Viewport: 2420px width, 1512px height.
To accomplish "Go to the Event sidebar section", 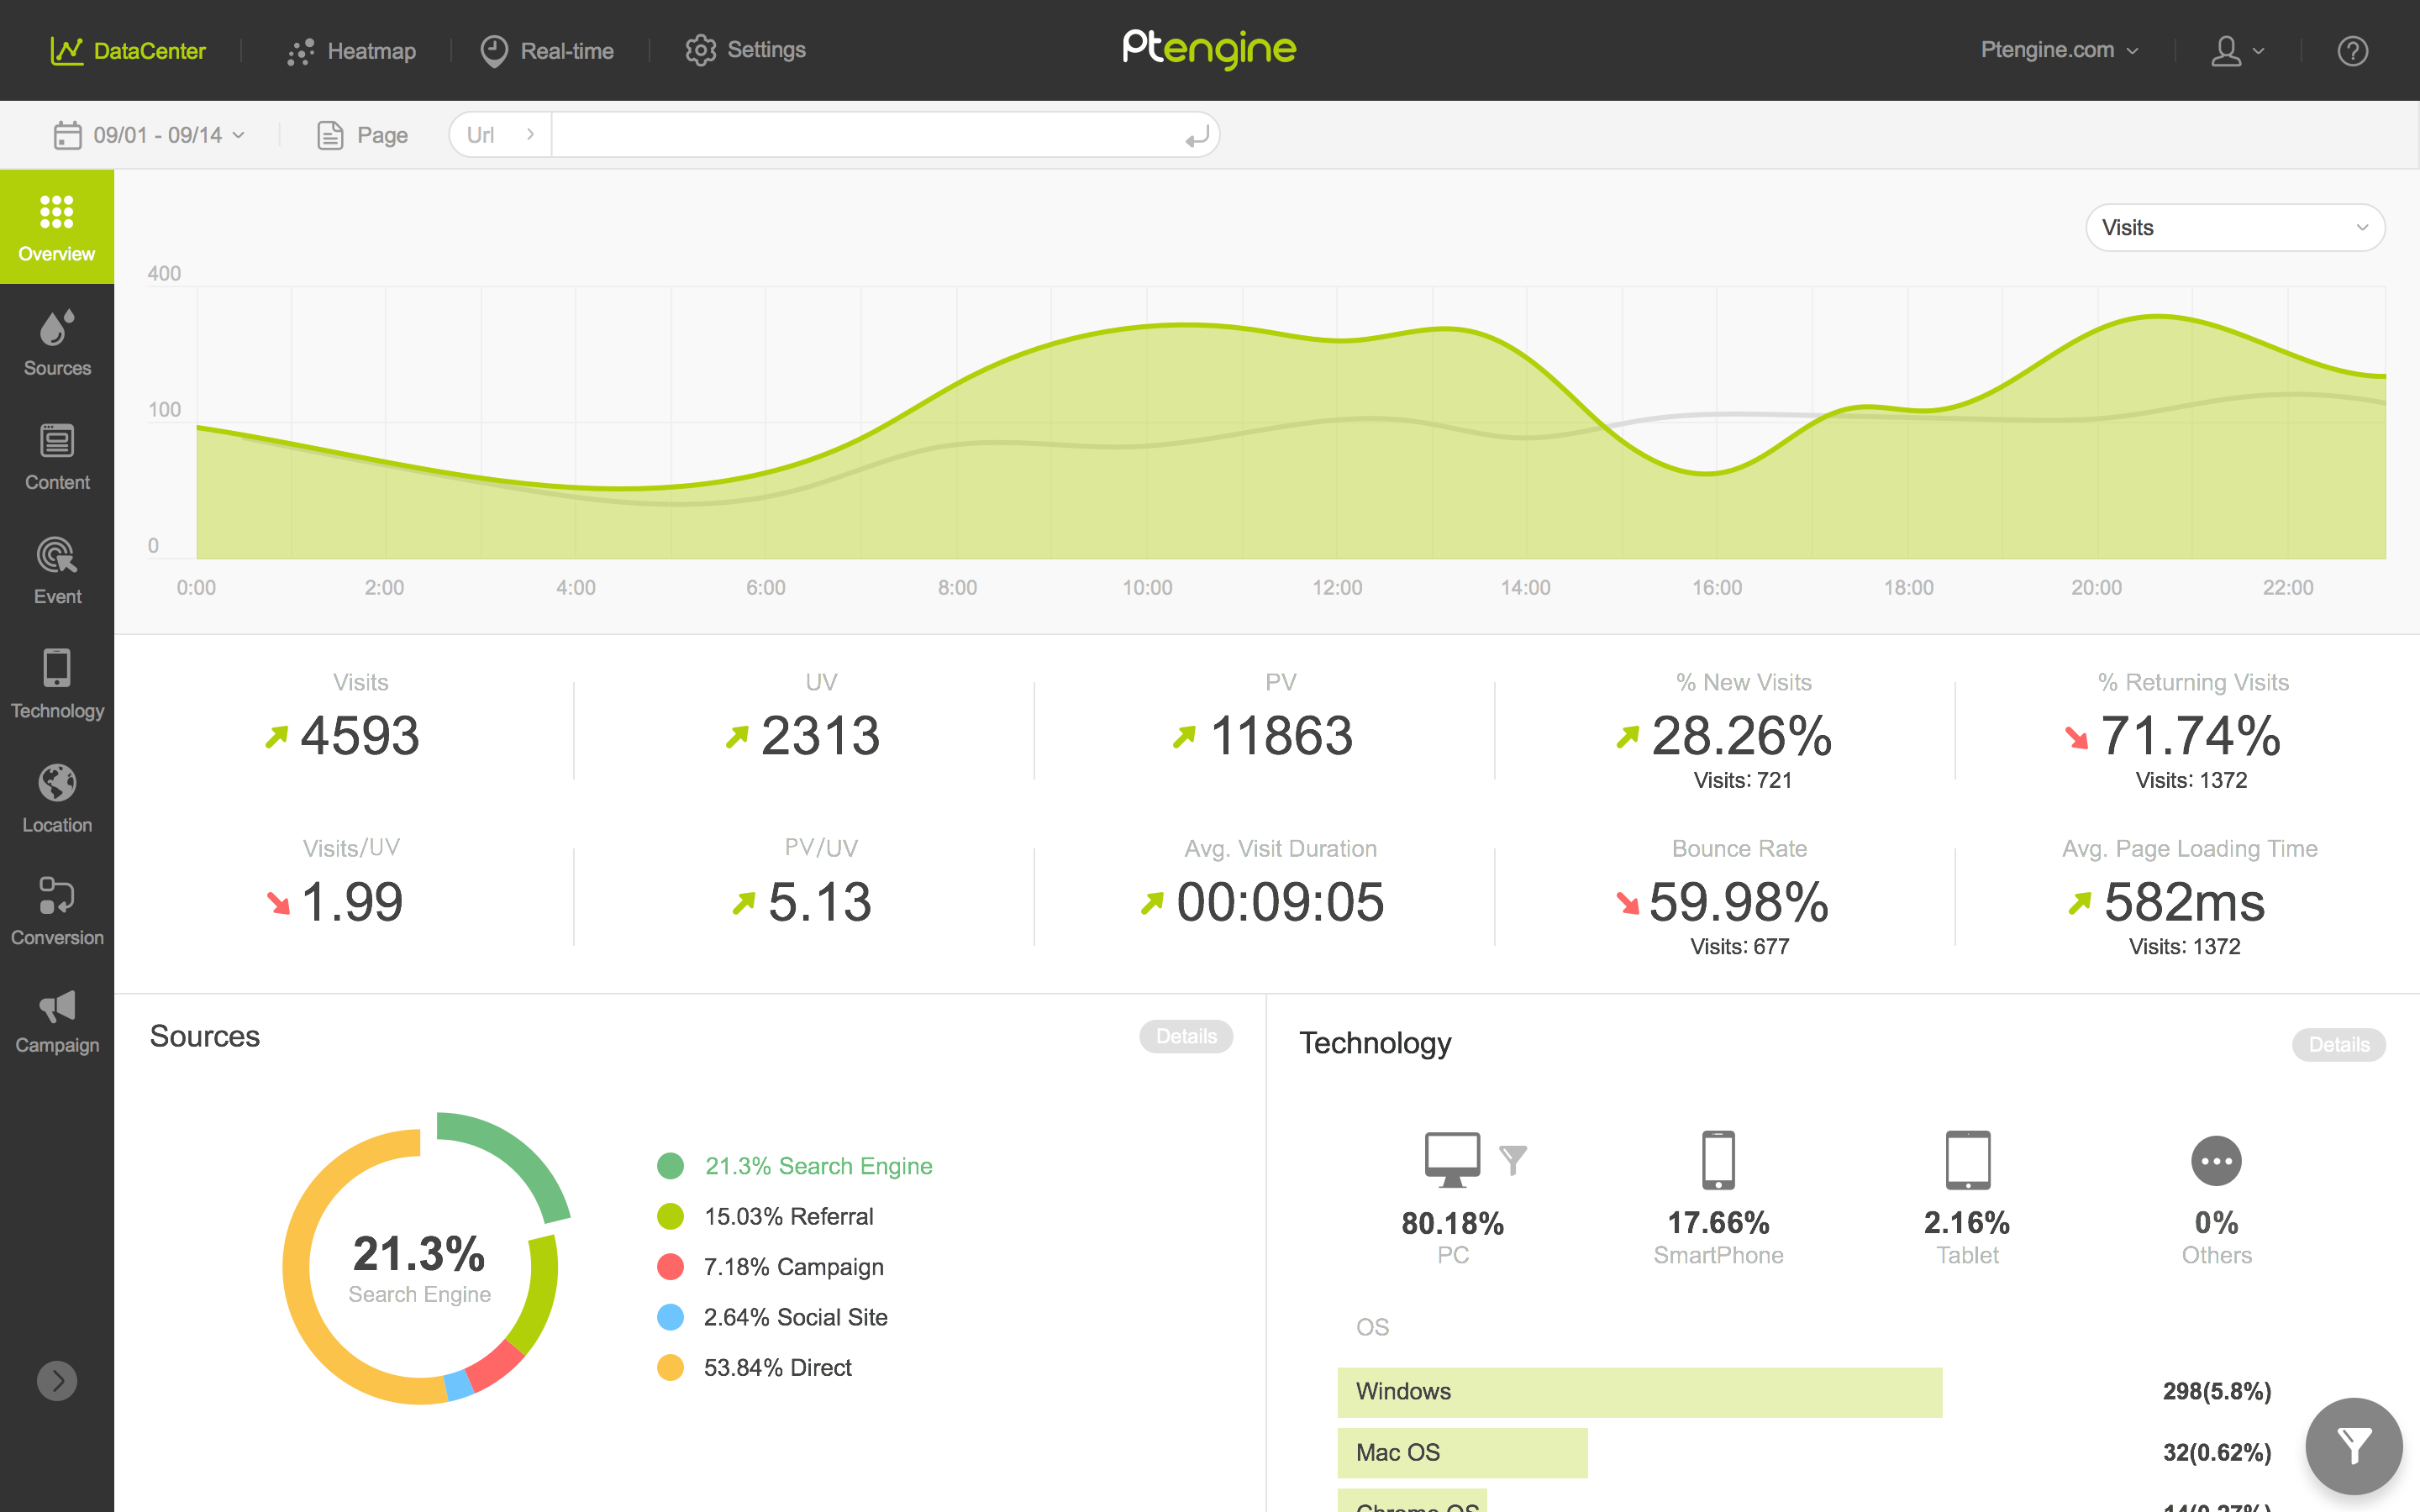I will [57, 570].
